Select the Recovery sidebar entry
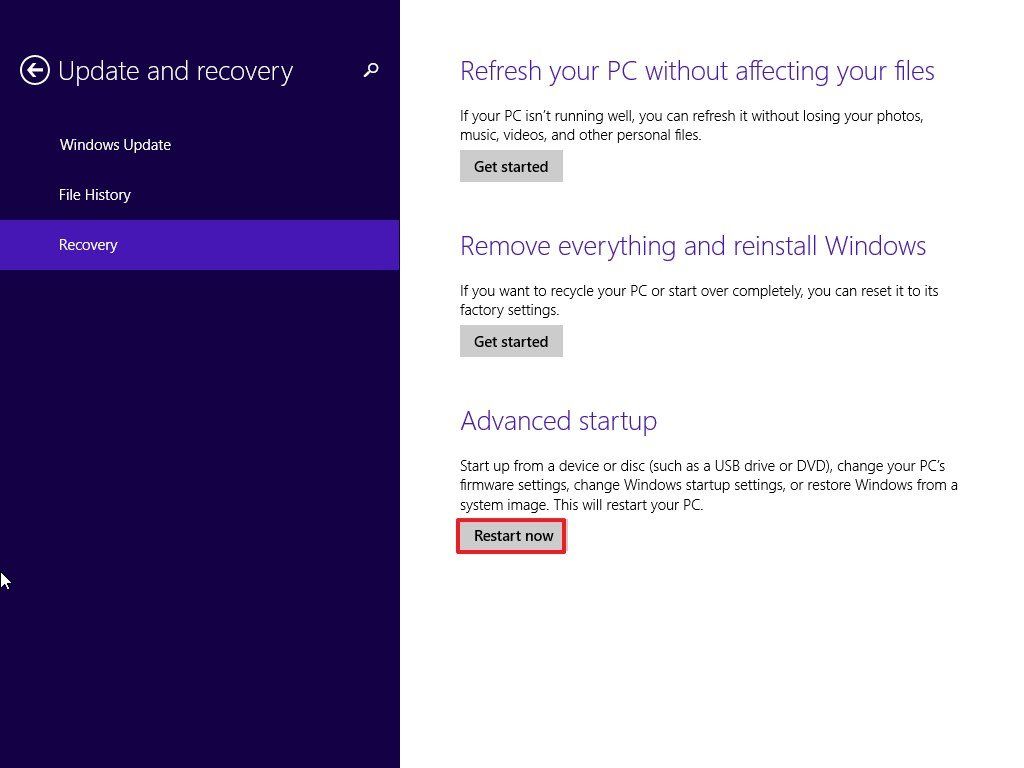 88,245
